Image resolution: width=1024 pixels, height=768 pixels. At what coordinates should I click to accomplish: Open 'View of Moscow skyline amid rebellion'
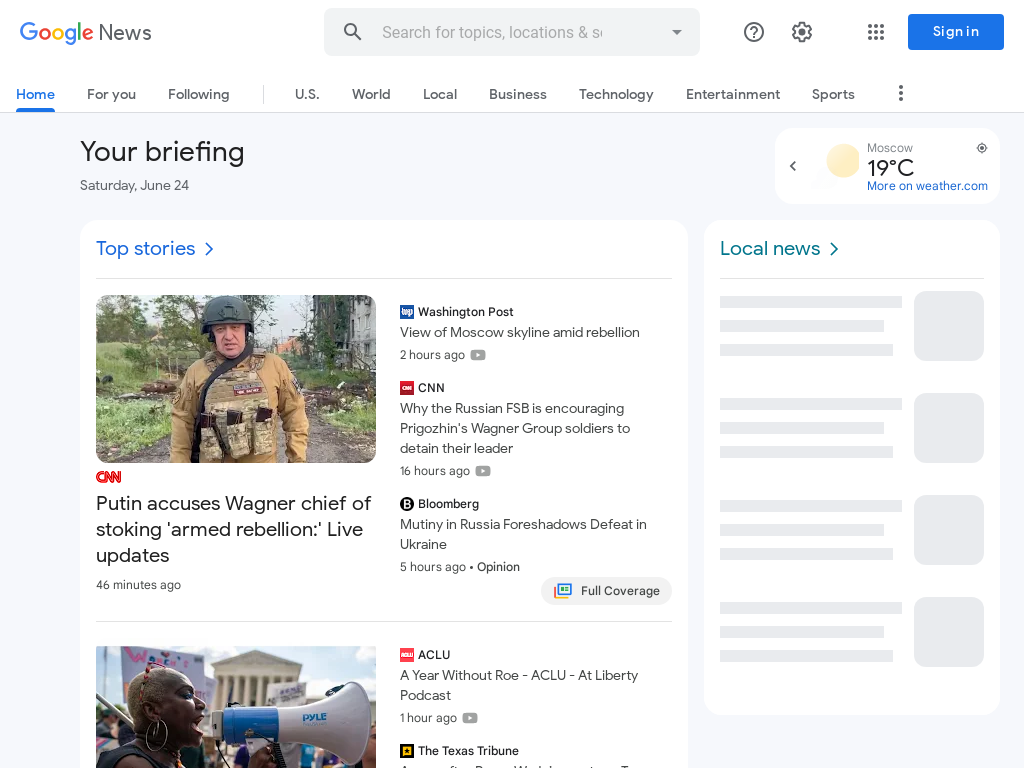click(520, 332)
